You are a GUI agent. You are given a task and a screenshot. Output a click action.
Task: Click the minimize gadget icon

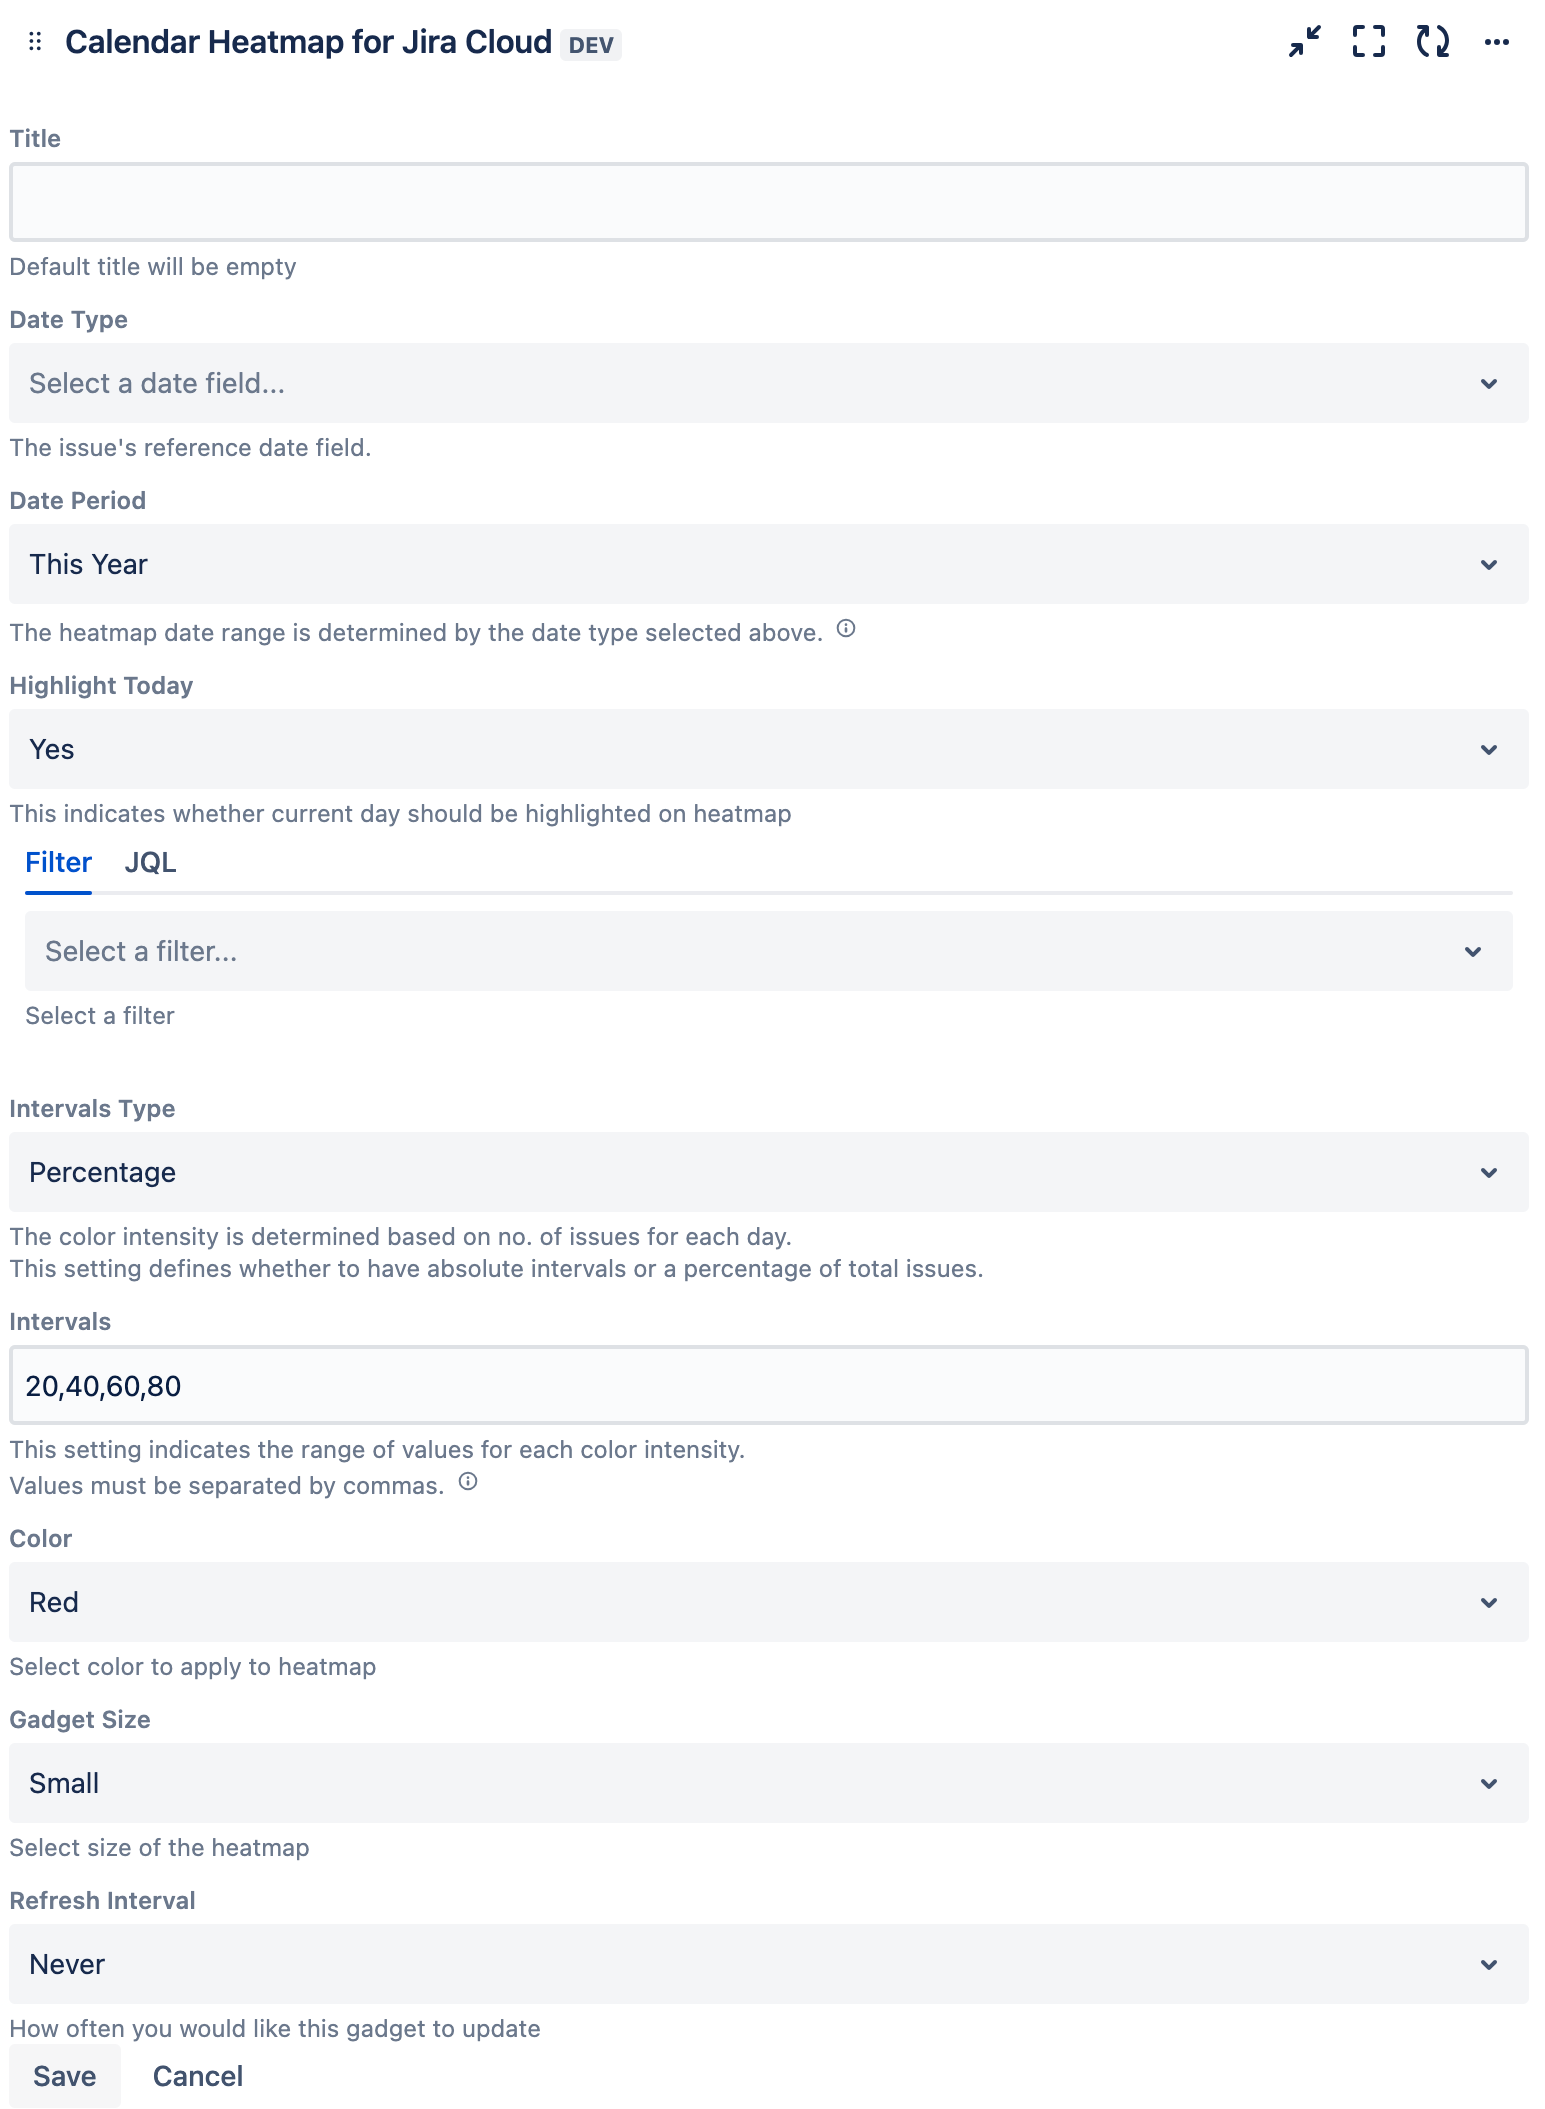(x=1304, y=42)
